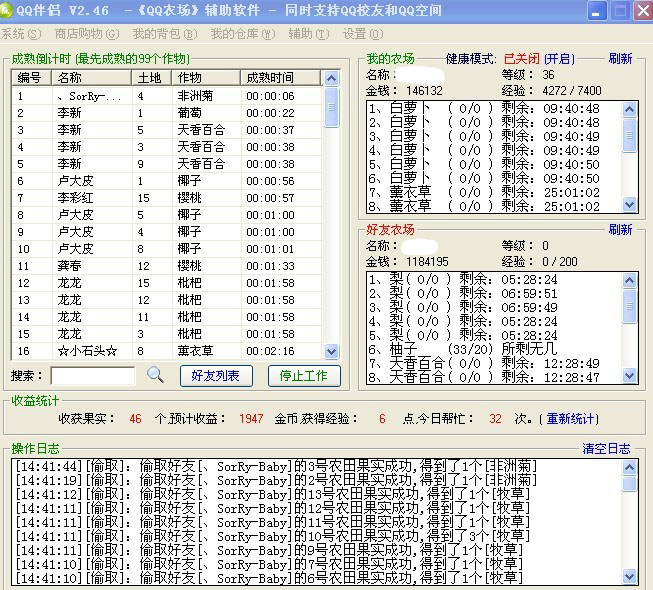Click 操作日志 scroll-down arrow
Image resolution: width=653 pixels, height=590 pixels.
[x=629, y=577]
